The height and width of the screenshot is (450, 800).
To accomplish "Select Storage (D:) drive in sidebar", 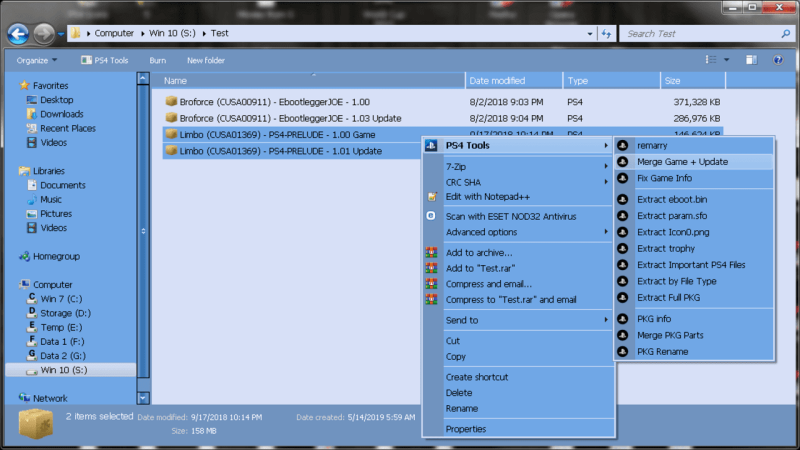I will [59, 313].
